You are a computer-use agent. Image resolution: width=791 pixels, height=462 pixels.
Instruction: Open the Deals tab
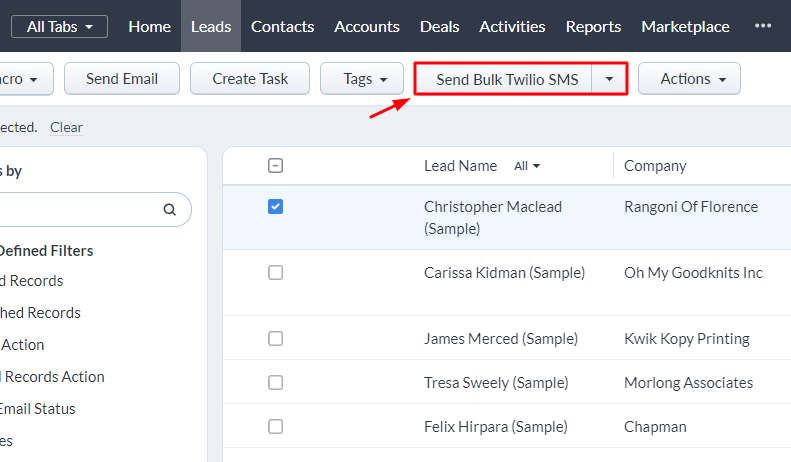(x=441, y=26)
